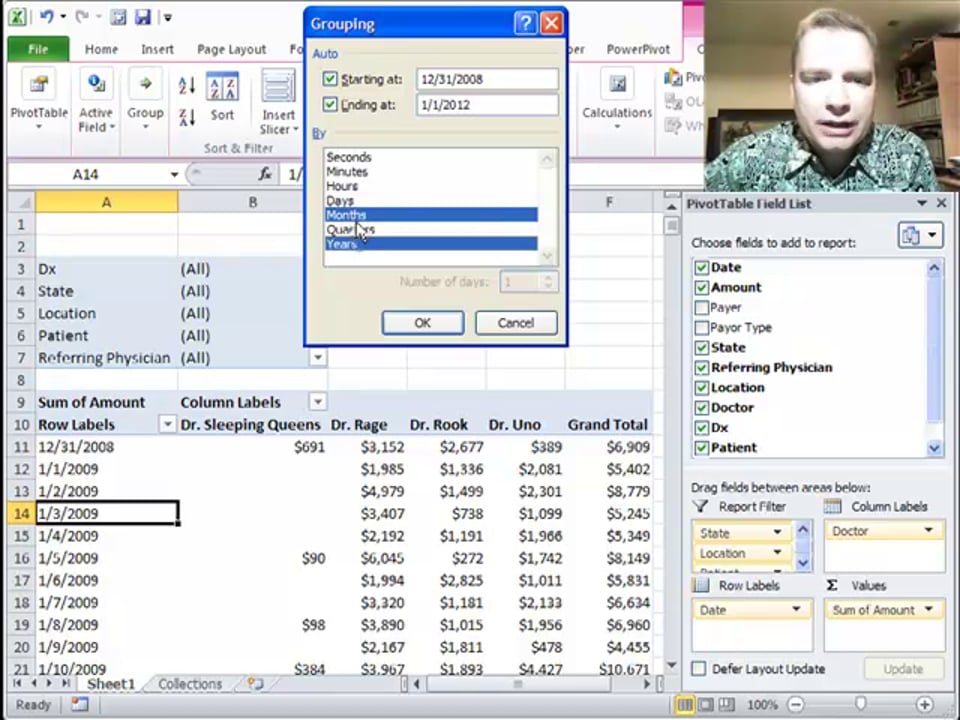Uncheck the Date field checkbox
The height and width of the screenshot is (720, 960).
tap(702, 268)
